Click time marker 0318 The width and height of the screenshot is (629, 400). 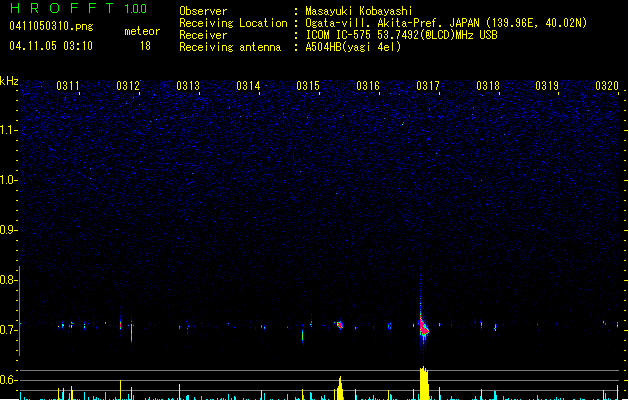pyautogui.click(x=488, y=86)
